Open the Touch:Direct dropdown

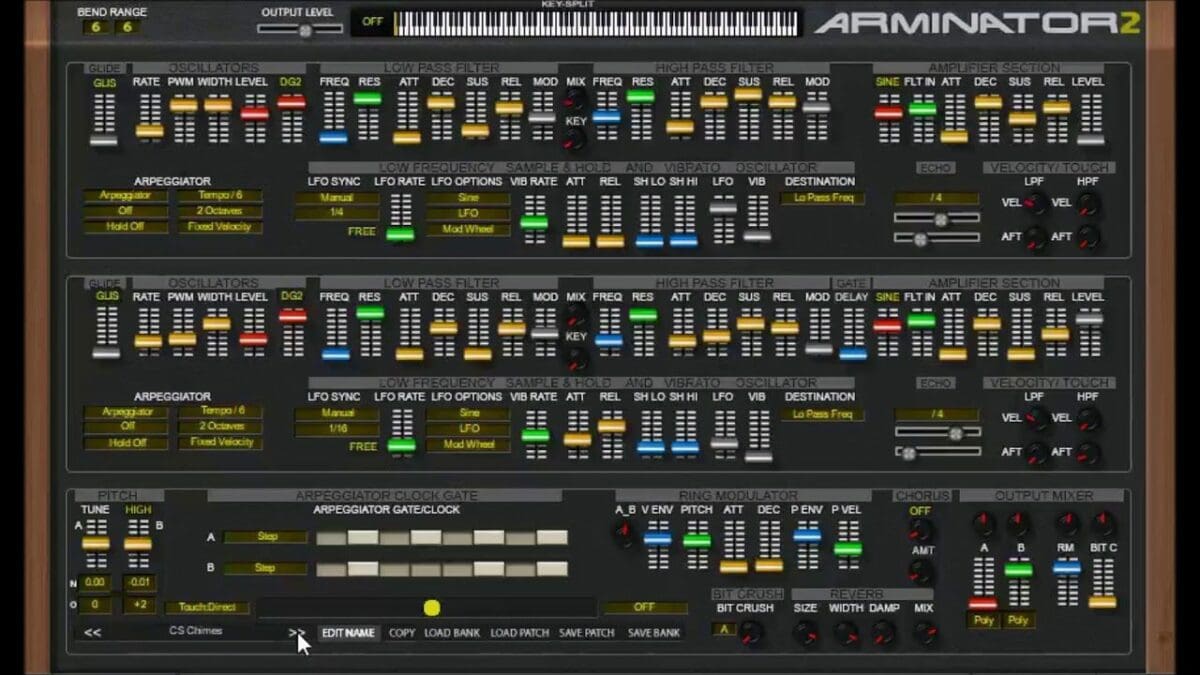207,607
